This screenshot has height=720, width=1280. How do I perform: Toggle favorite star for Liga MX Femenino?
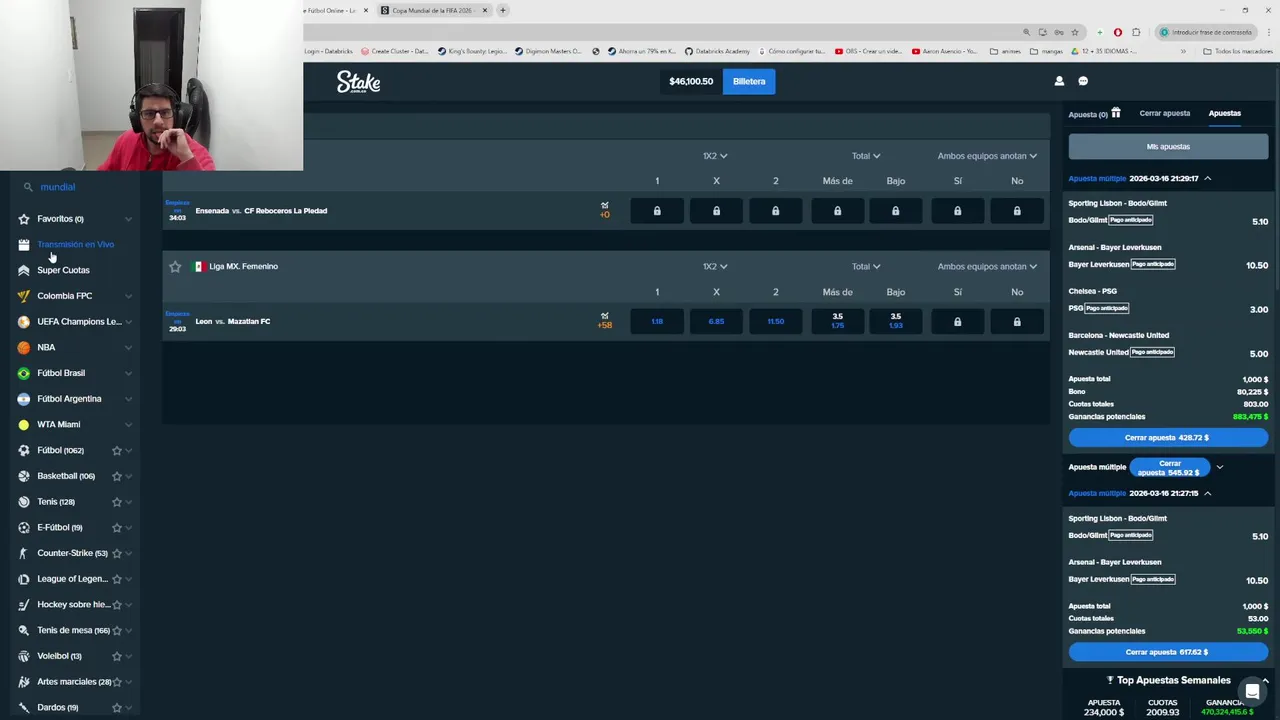coord(175,266)
